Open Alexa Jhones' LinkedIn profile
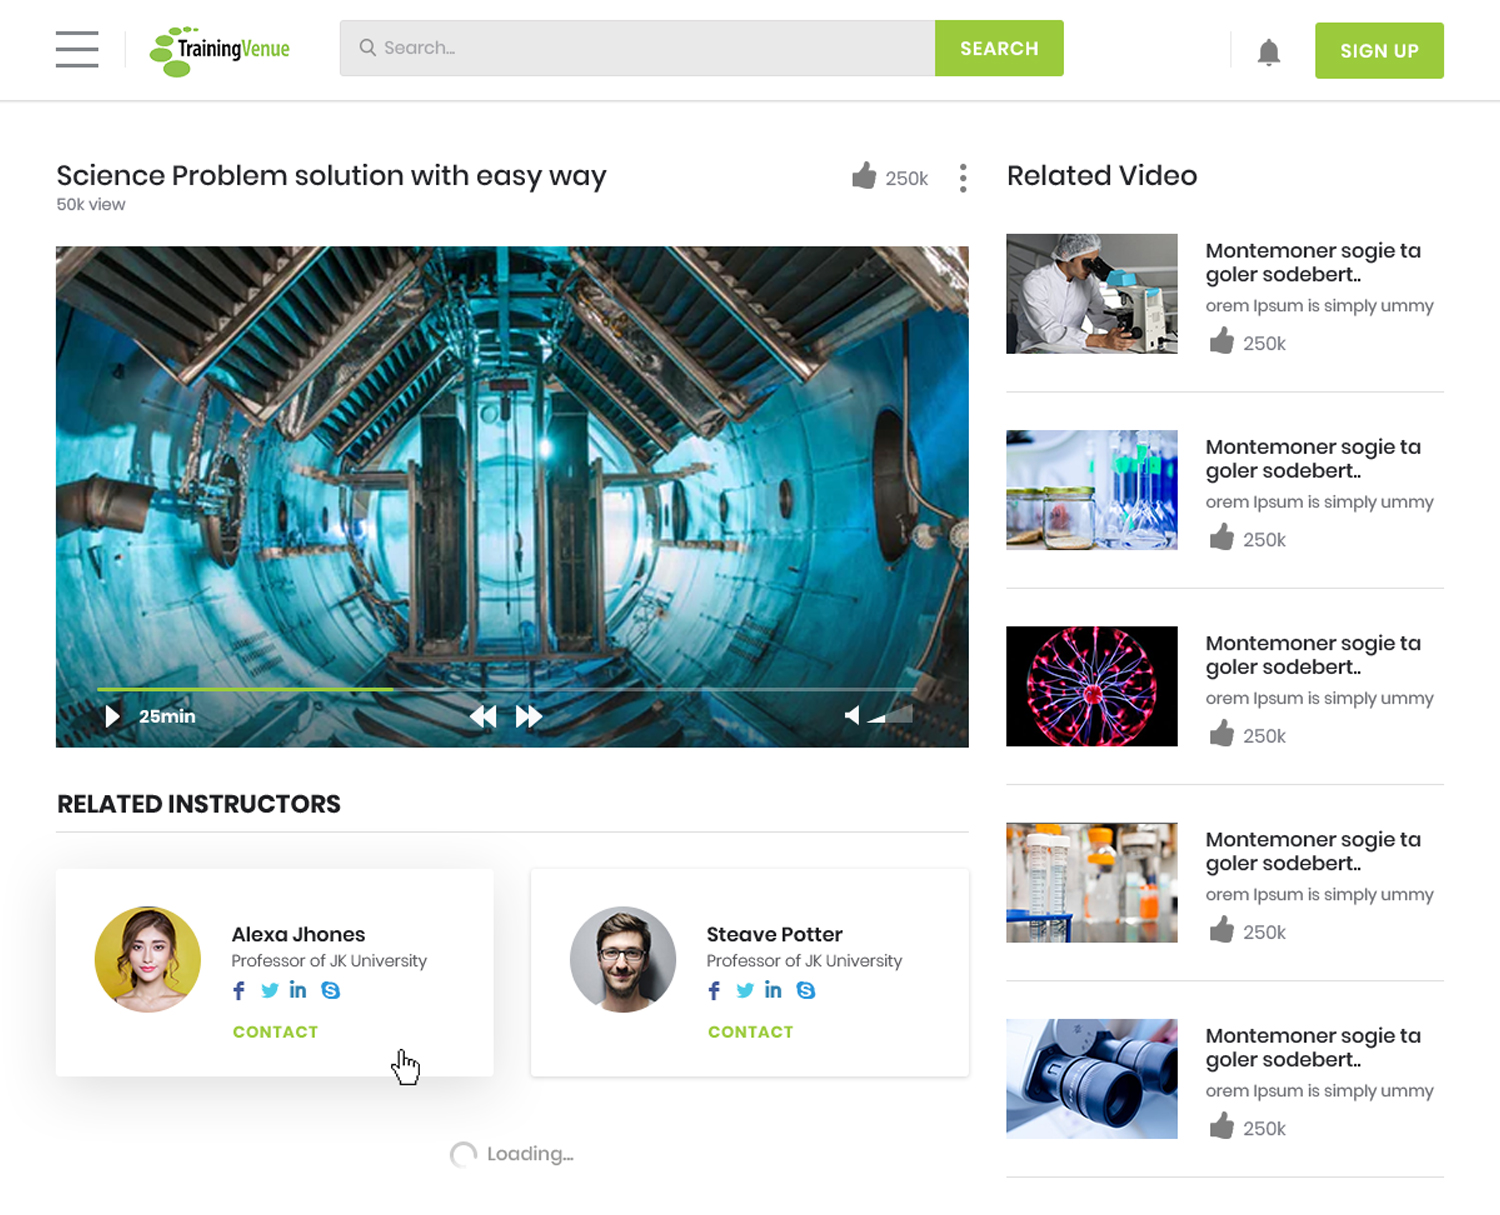Screen dimensions: 1500x1215 click(x=298, y=990)
